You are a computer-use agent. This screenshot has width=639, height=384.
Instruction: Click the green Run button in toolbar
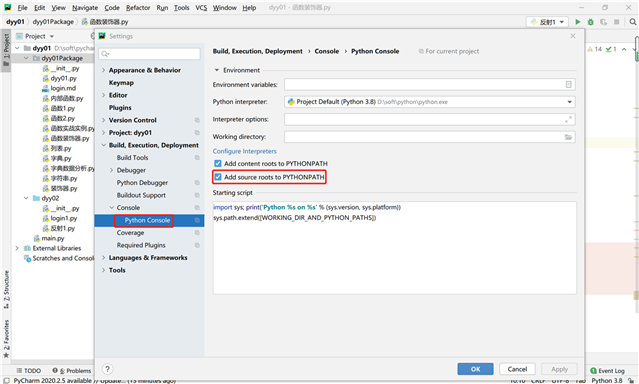577,22
